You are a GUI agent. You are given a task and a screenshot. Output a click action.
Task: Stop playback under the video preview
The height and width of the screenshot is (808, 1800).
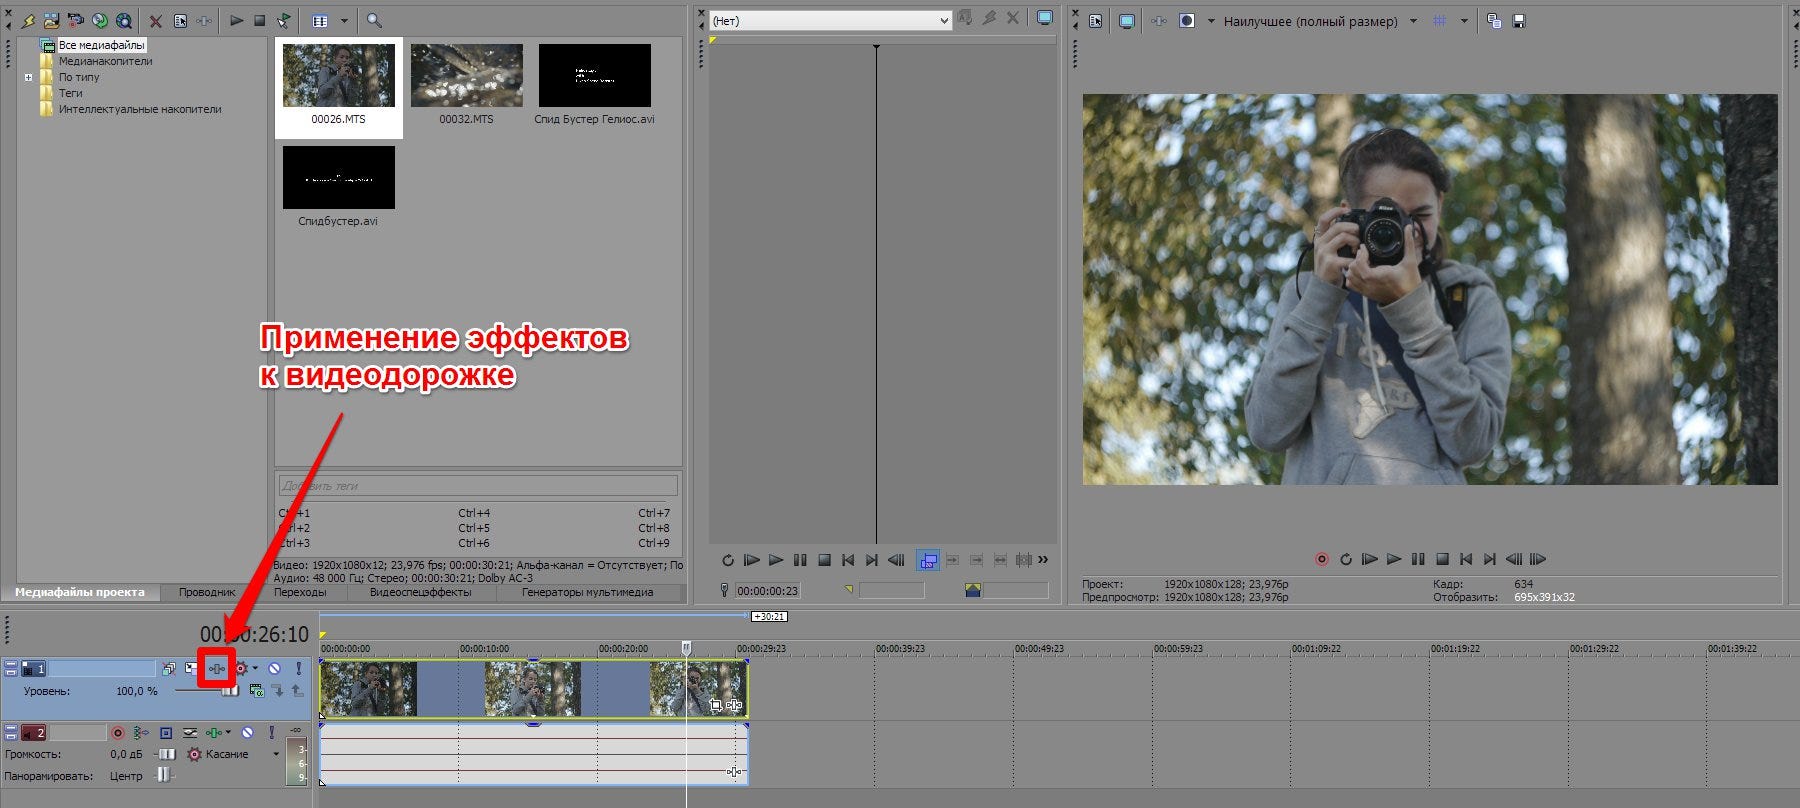[1442, 559]
